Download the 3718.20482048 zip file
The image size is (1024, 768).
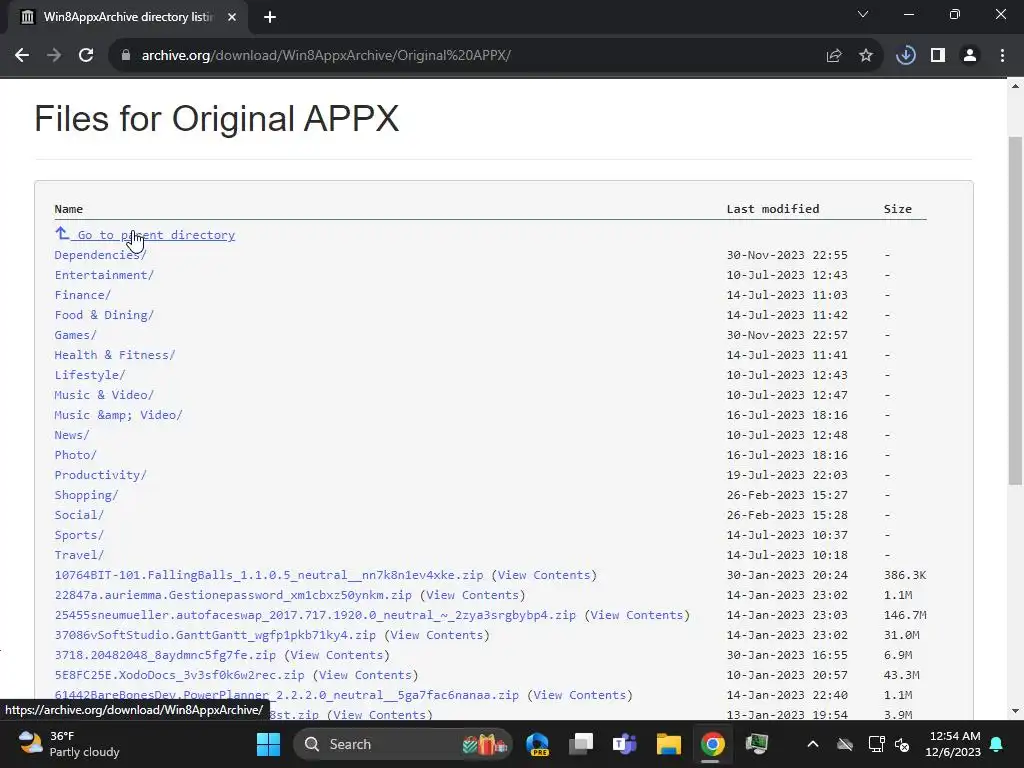[165, 655]
